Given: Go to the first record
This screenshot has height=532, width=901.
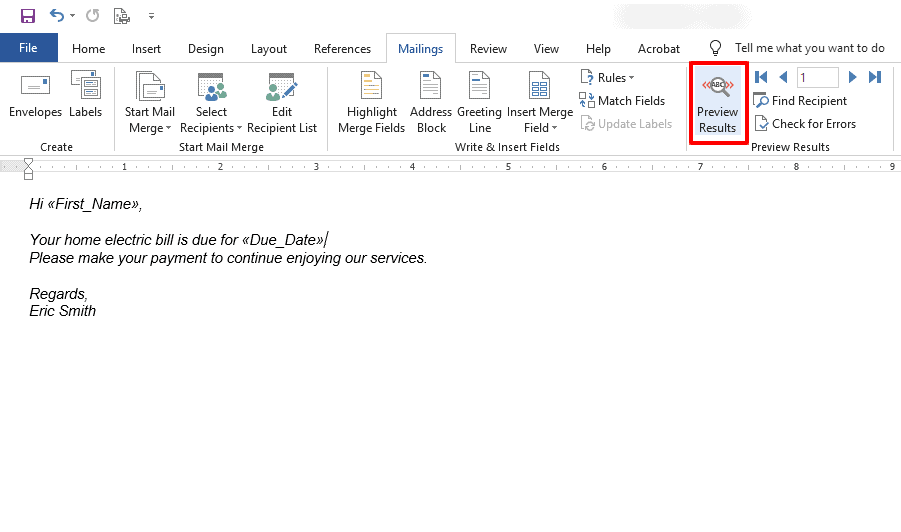Looking at the screenshot, I should (761, 77).
